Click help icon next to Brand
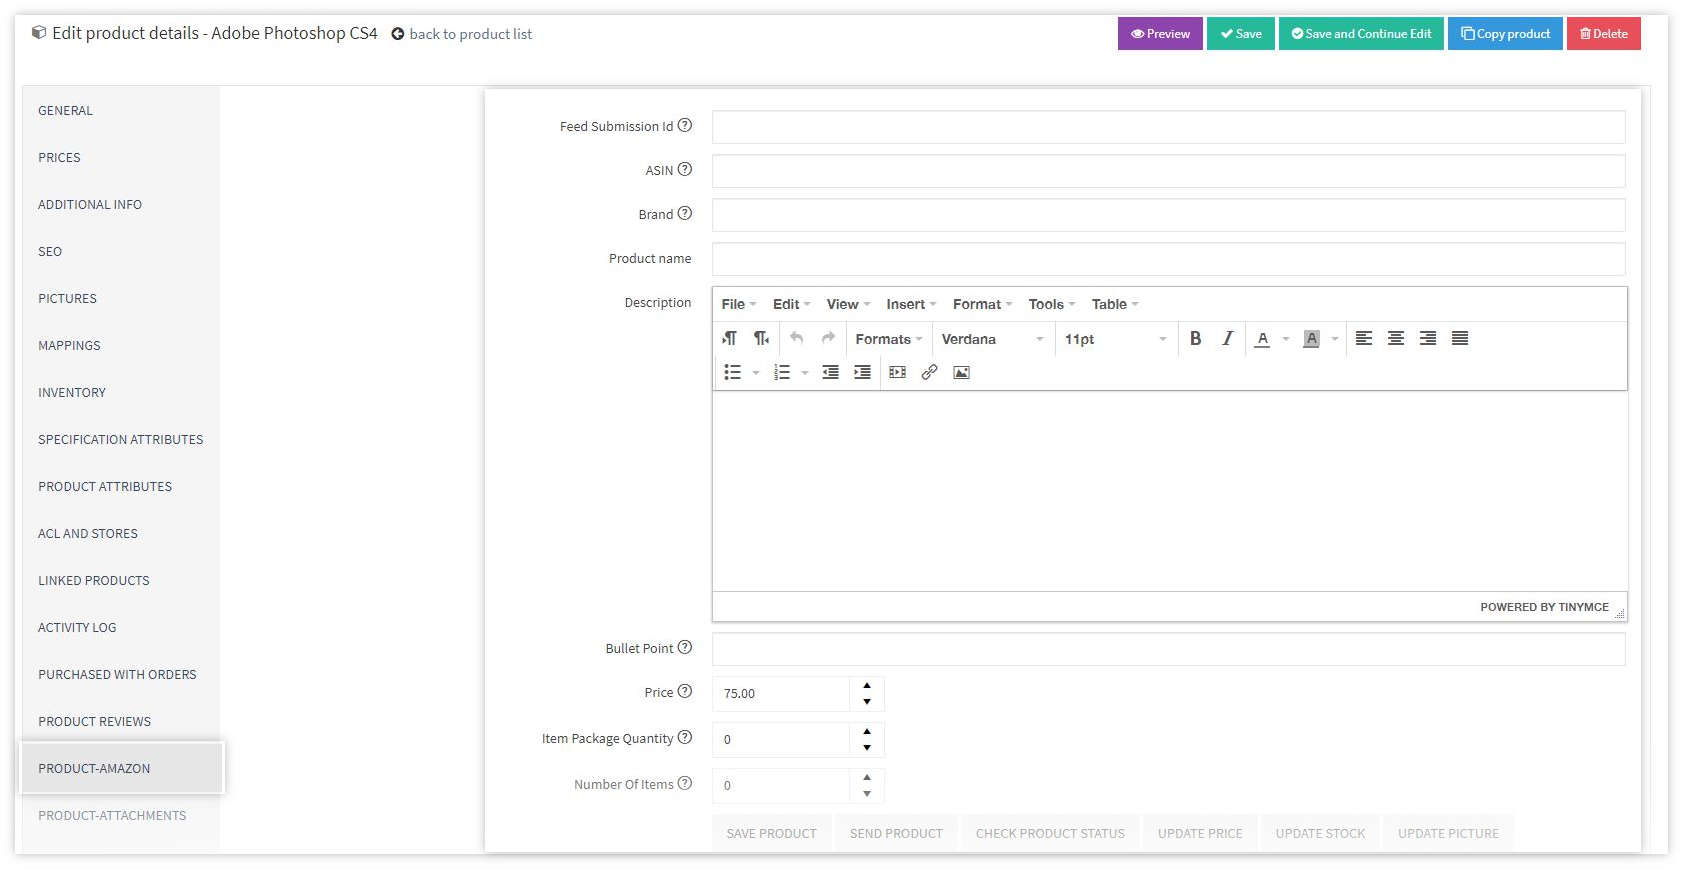The width and height of the screenshot is (1683, 869). 685,213
